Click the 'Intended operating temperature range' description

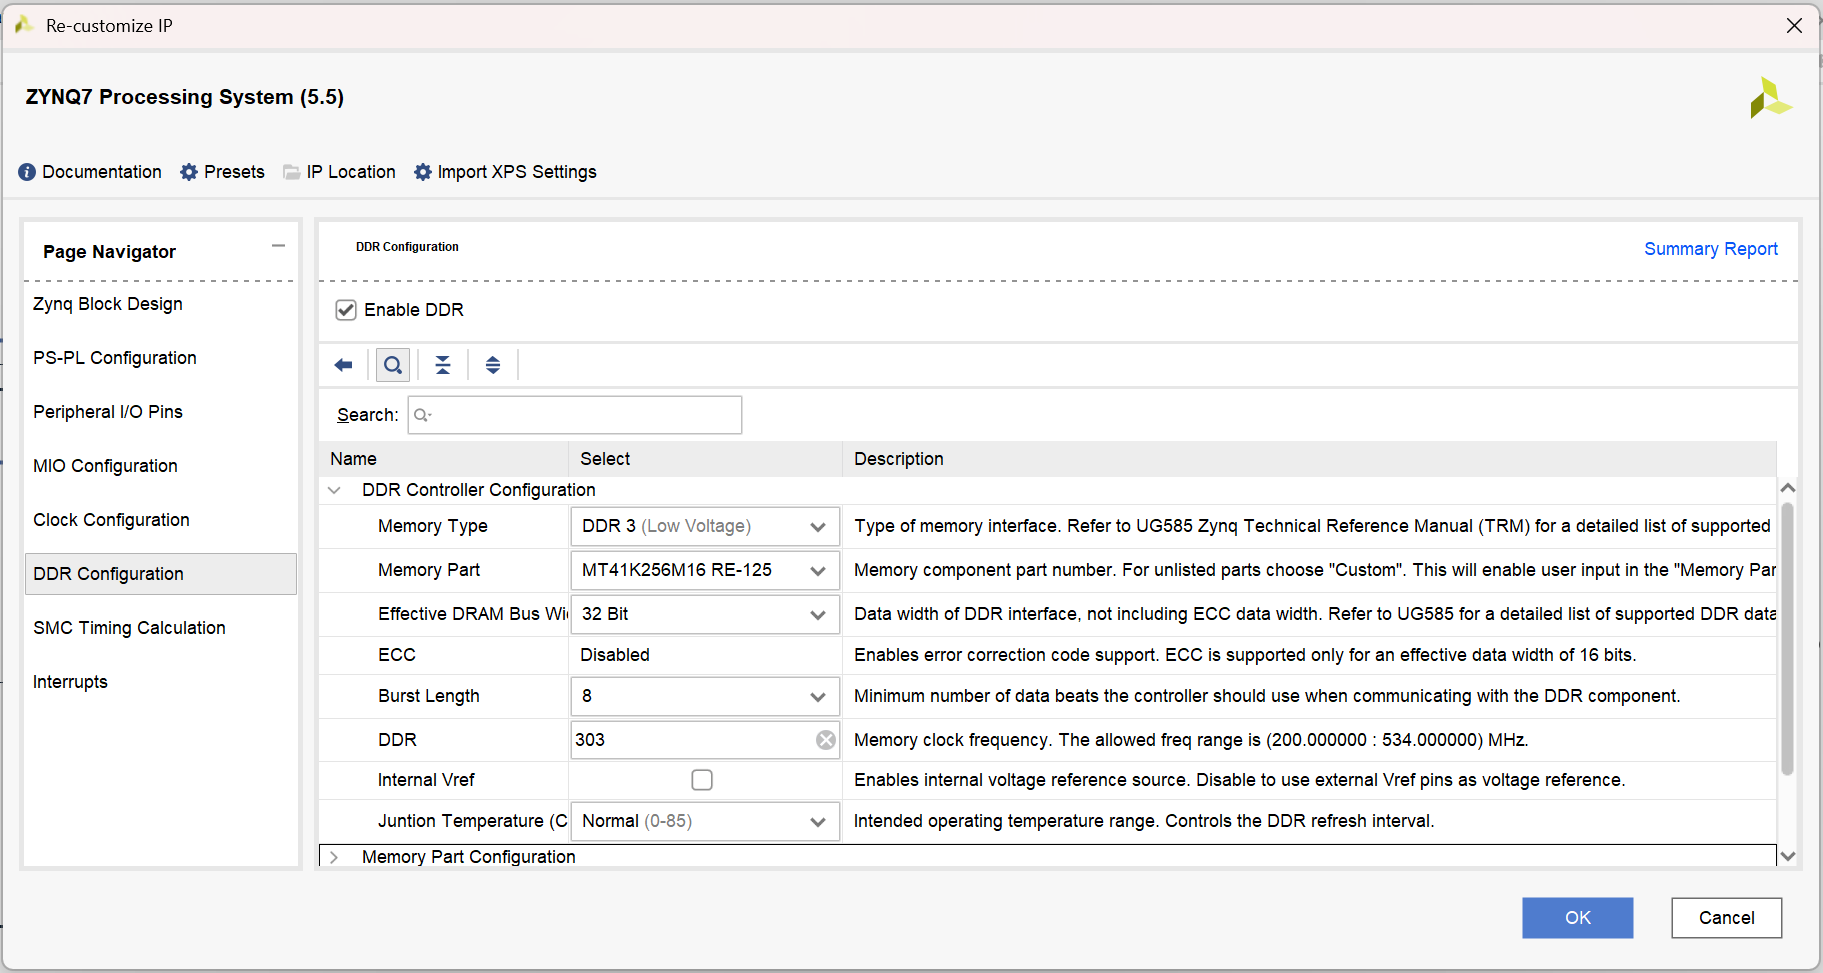pos(1144,821)
